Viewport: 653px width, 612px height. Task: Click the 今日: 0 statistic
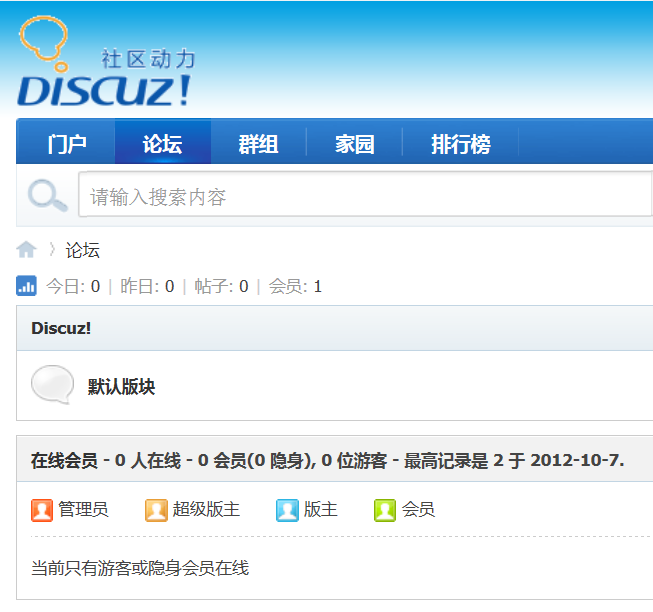pos(73,286)
